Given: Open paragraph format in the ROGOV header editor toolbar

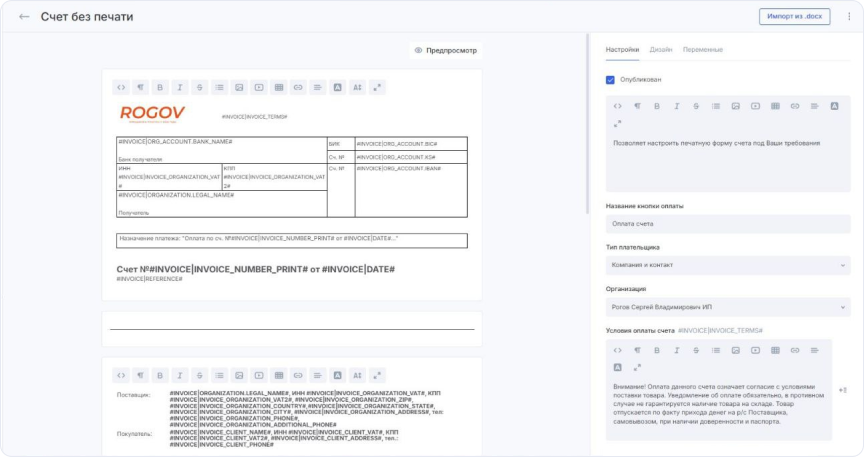Looking at the screenshot, I should pos(141,87).
